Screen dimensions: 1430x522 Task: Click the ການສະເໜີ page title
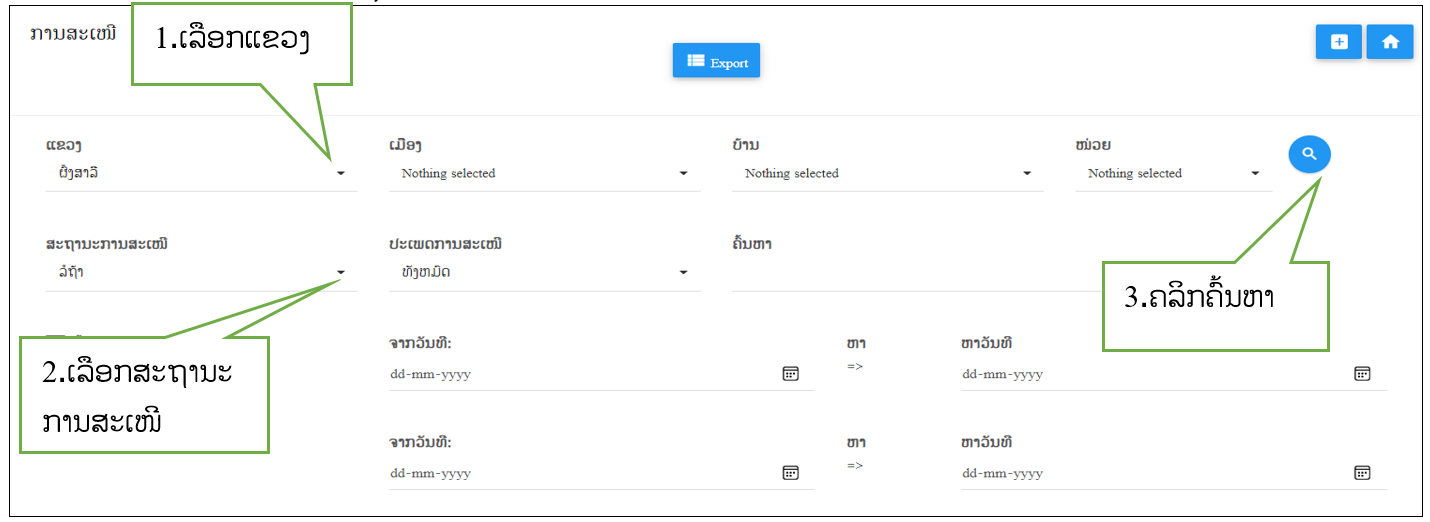pos(73,36)
